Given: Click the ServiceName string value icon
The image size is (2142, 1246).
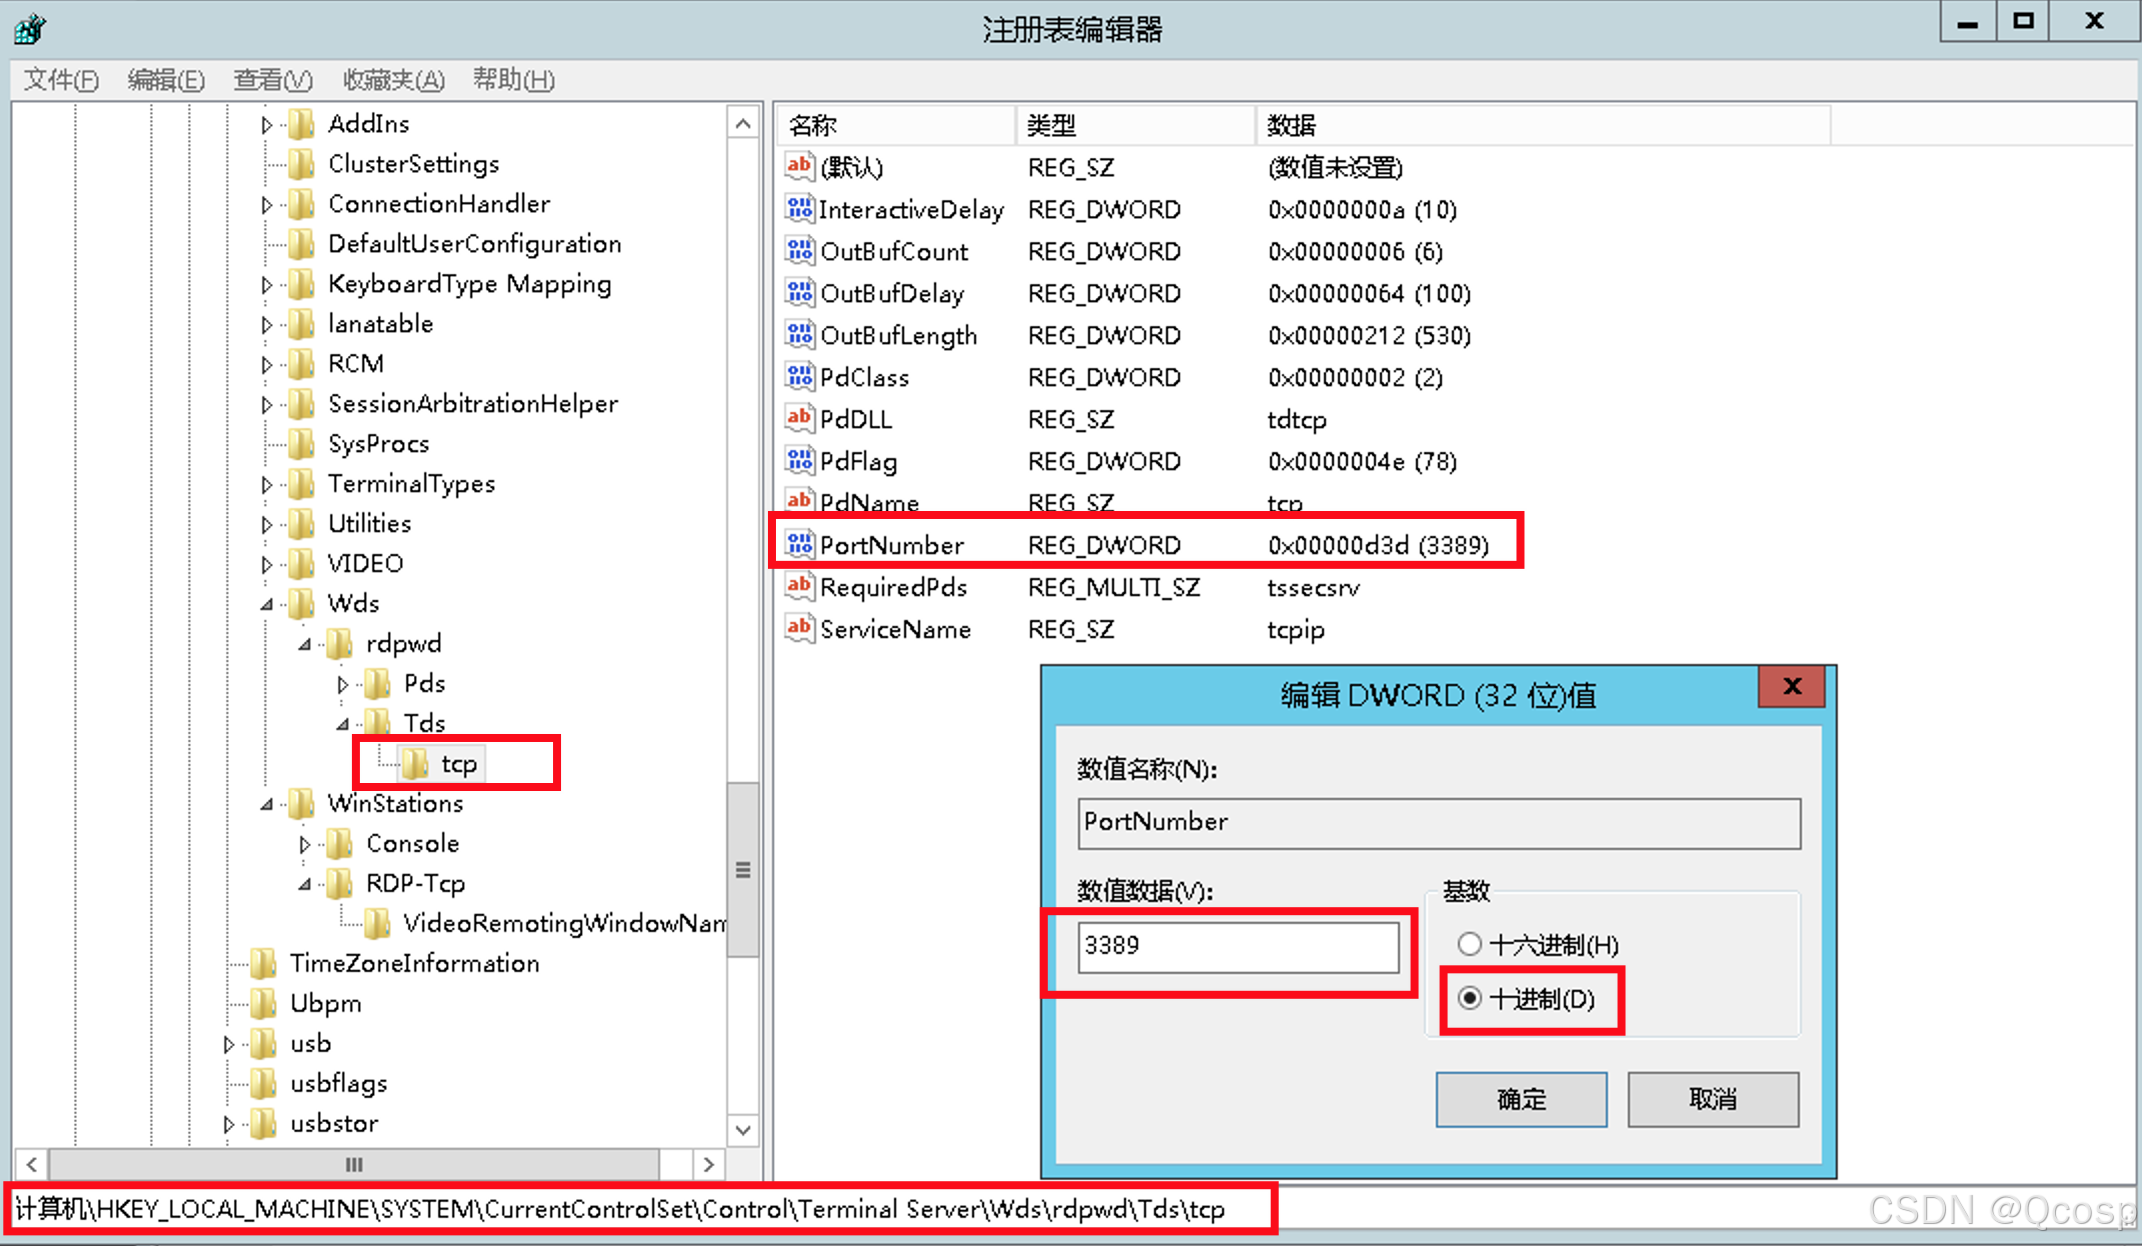Looking at the screenshot, I should click(x=799, y=628).
